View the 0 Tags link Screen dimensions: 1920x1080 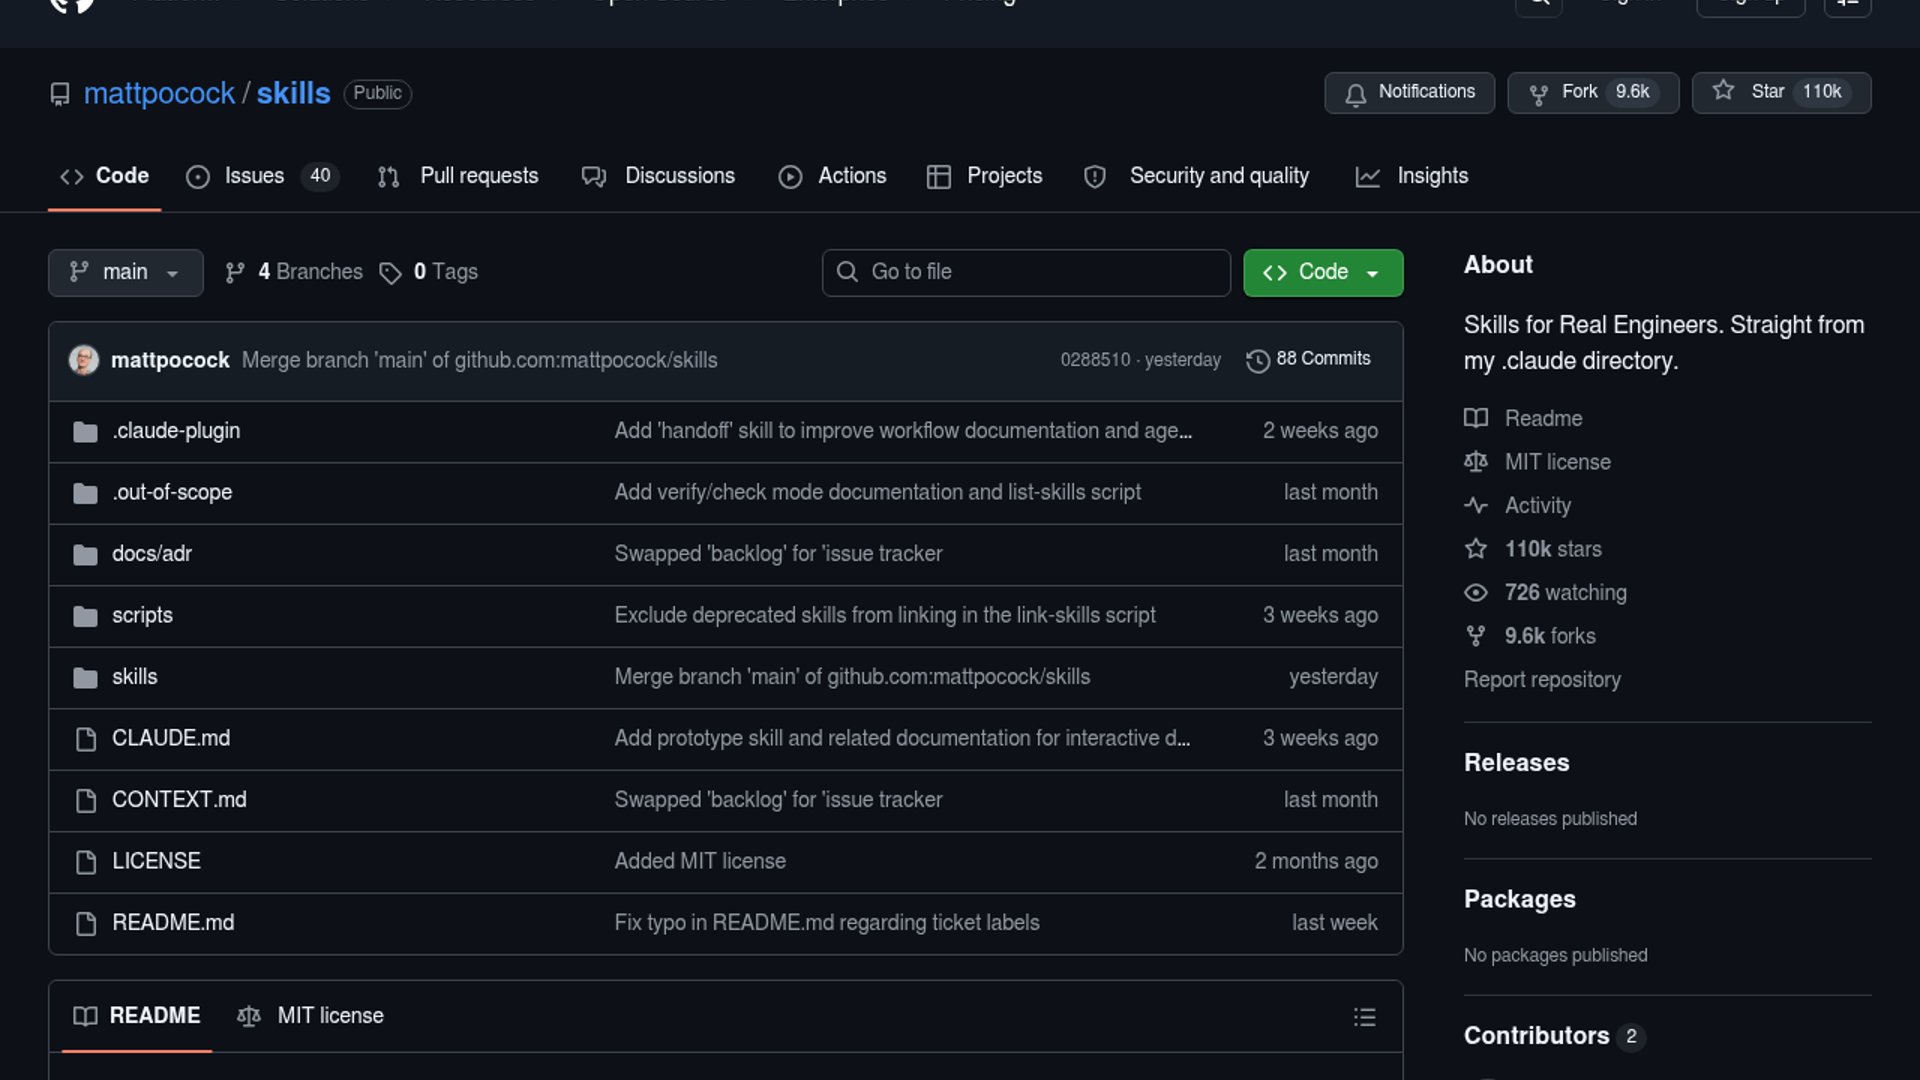429,272
